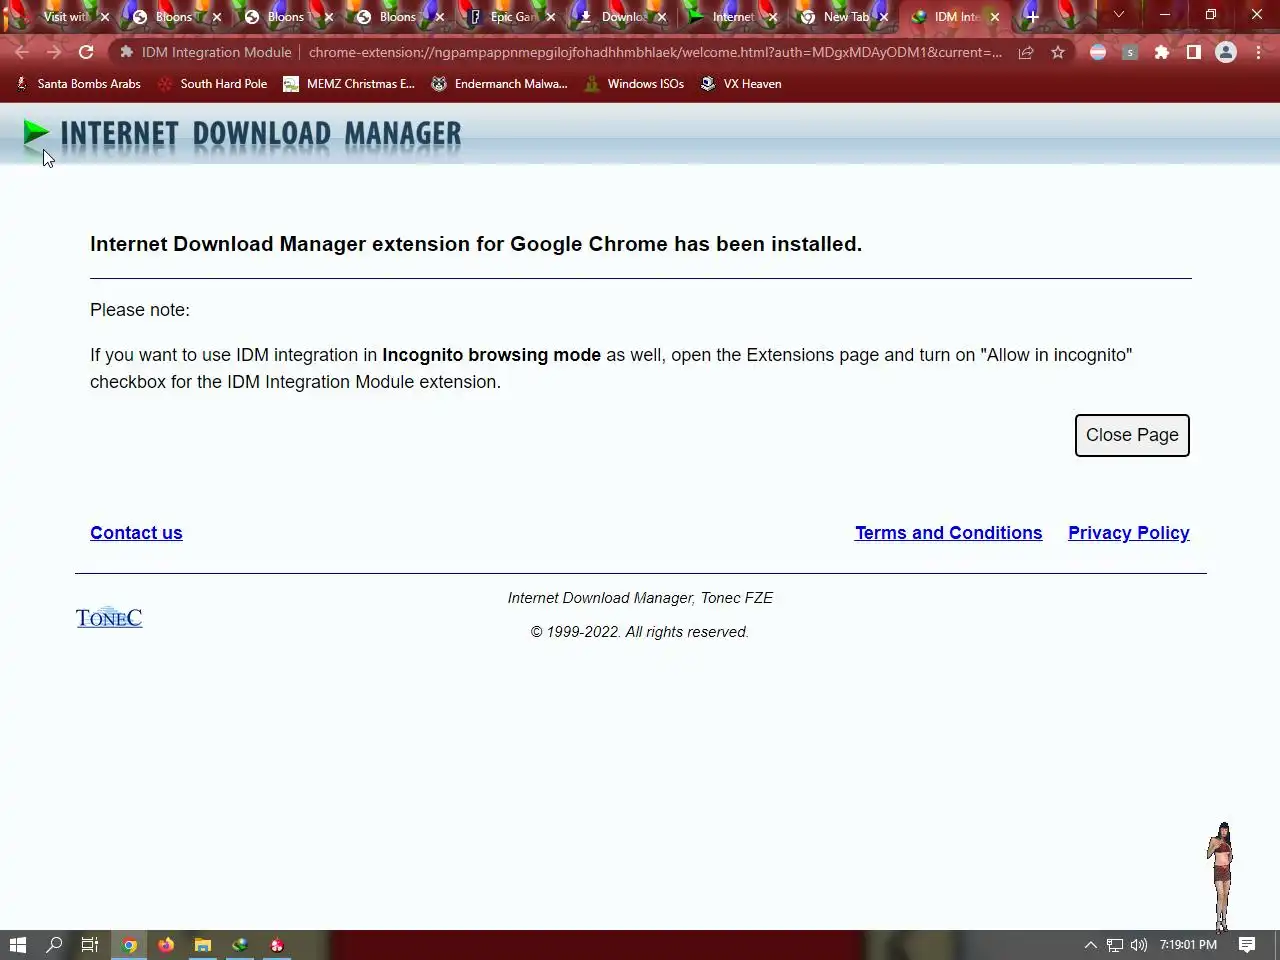Click the IDM Integration Module extension chip

click(205, 52)
